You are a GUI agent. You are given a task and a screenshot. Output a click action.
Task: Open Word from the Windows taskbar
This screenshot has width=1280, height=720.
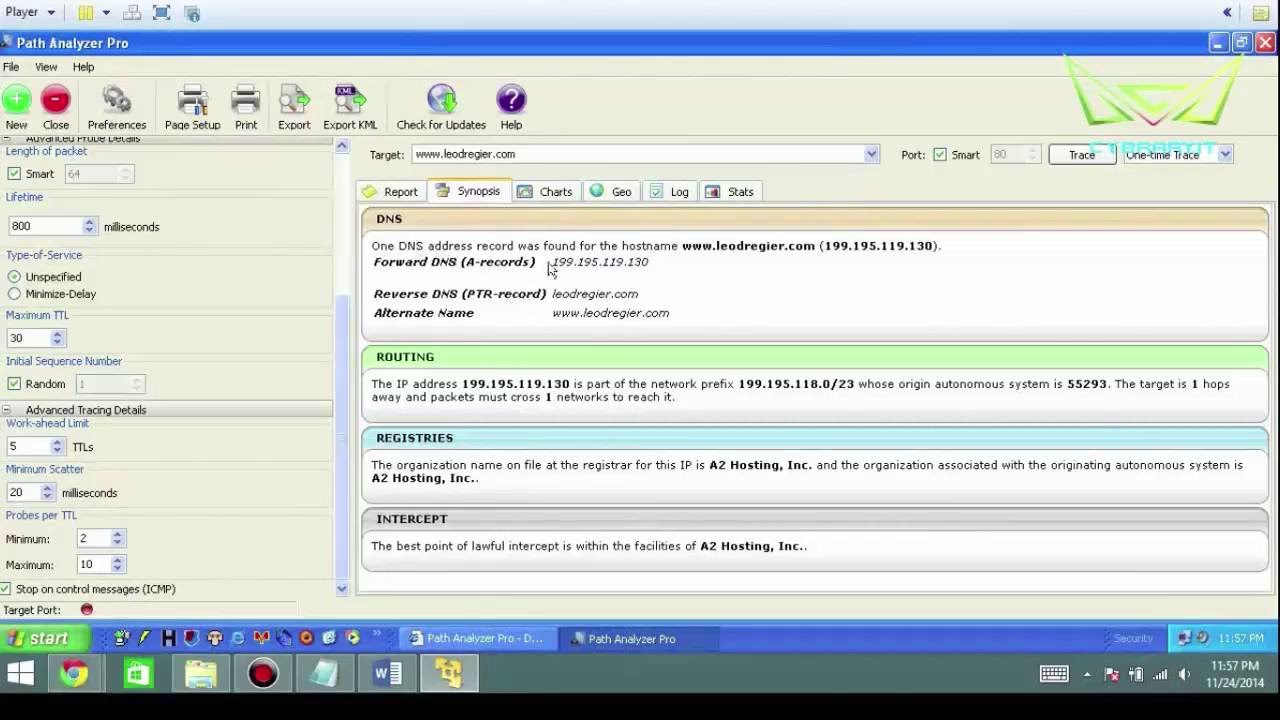click(387, 674)
